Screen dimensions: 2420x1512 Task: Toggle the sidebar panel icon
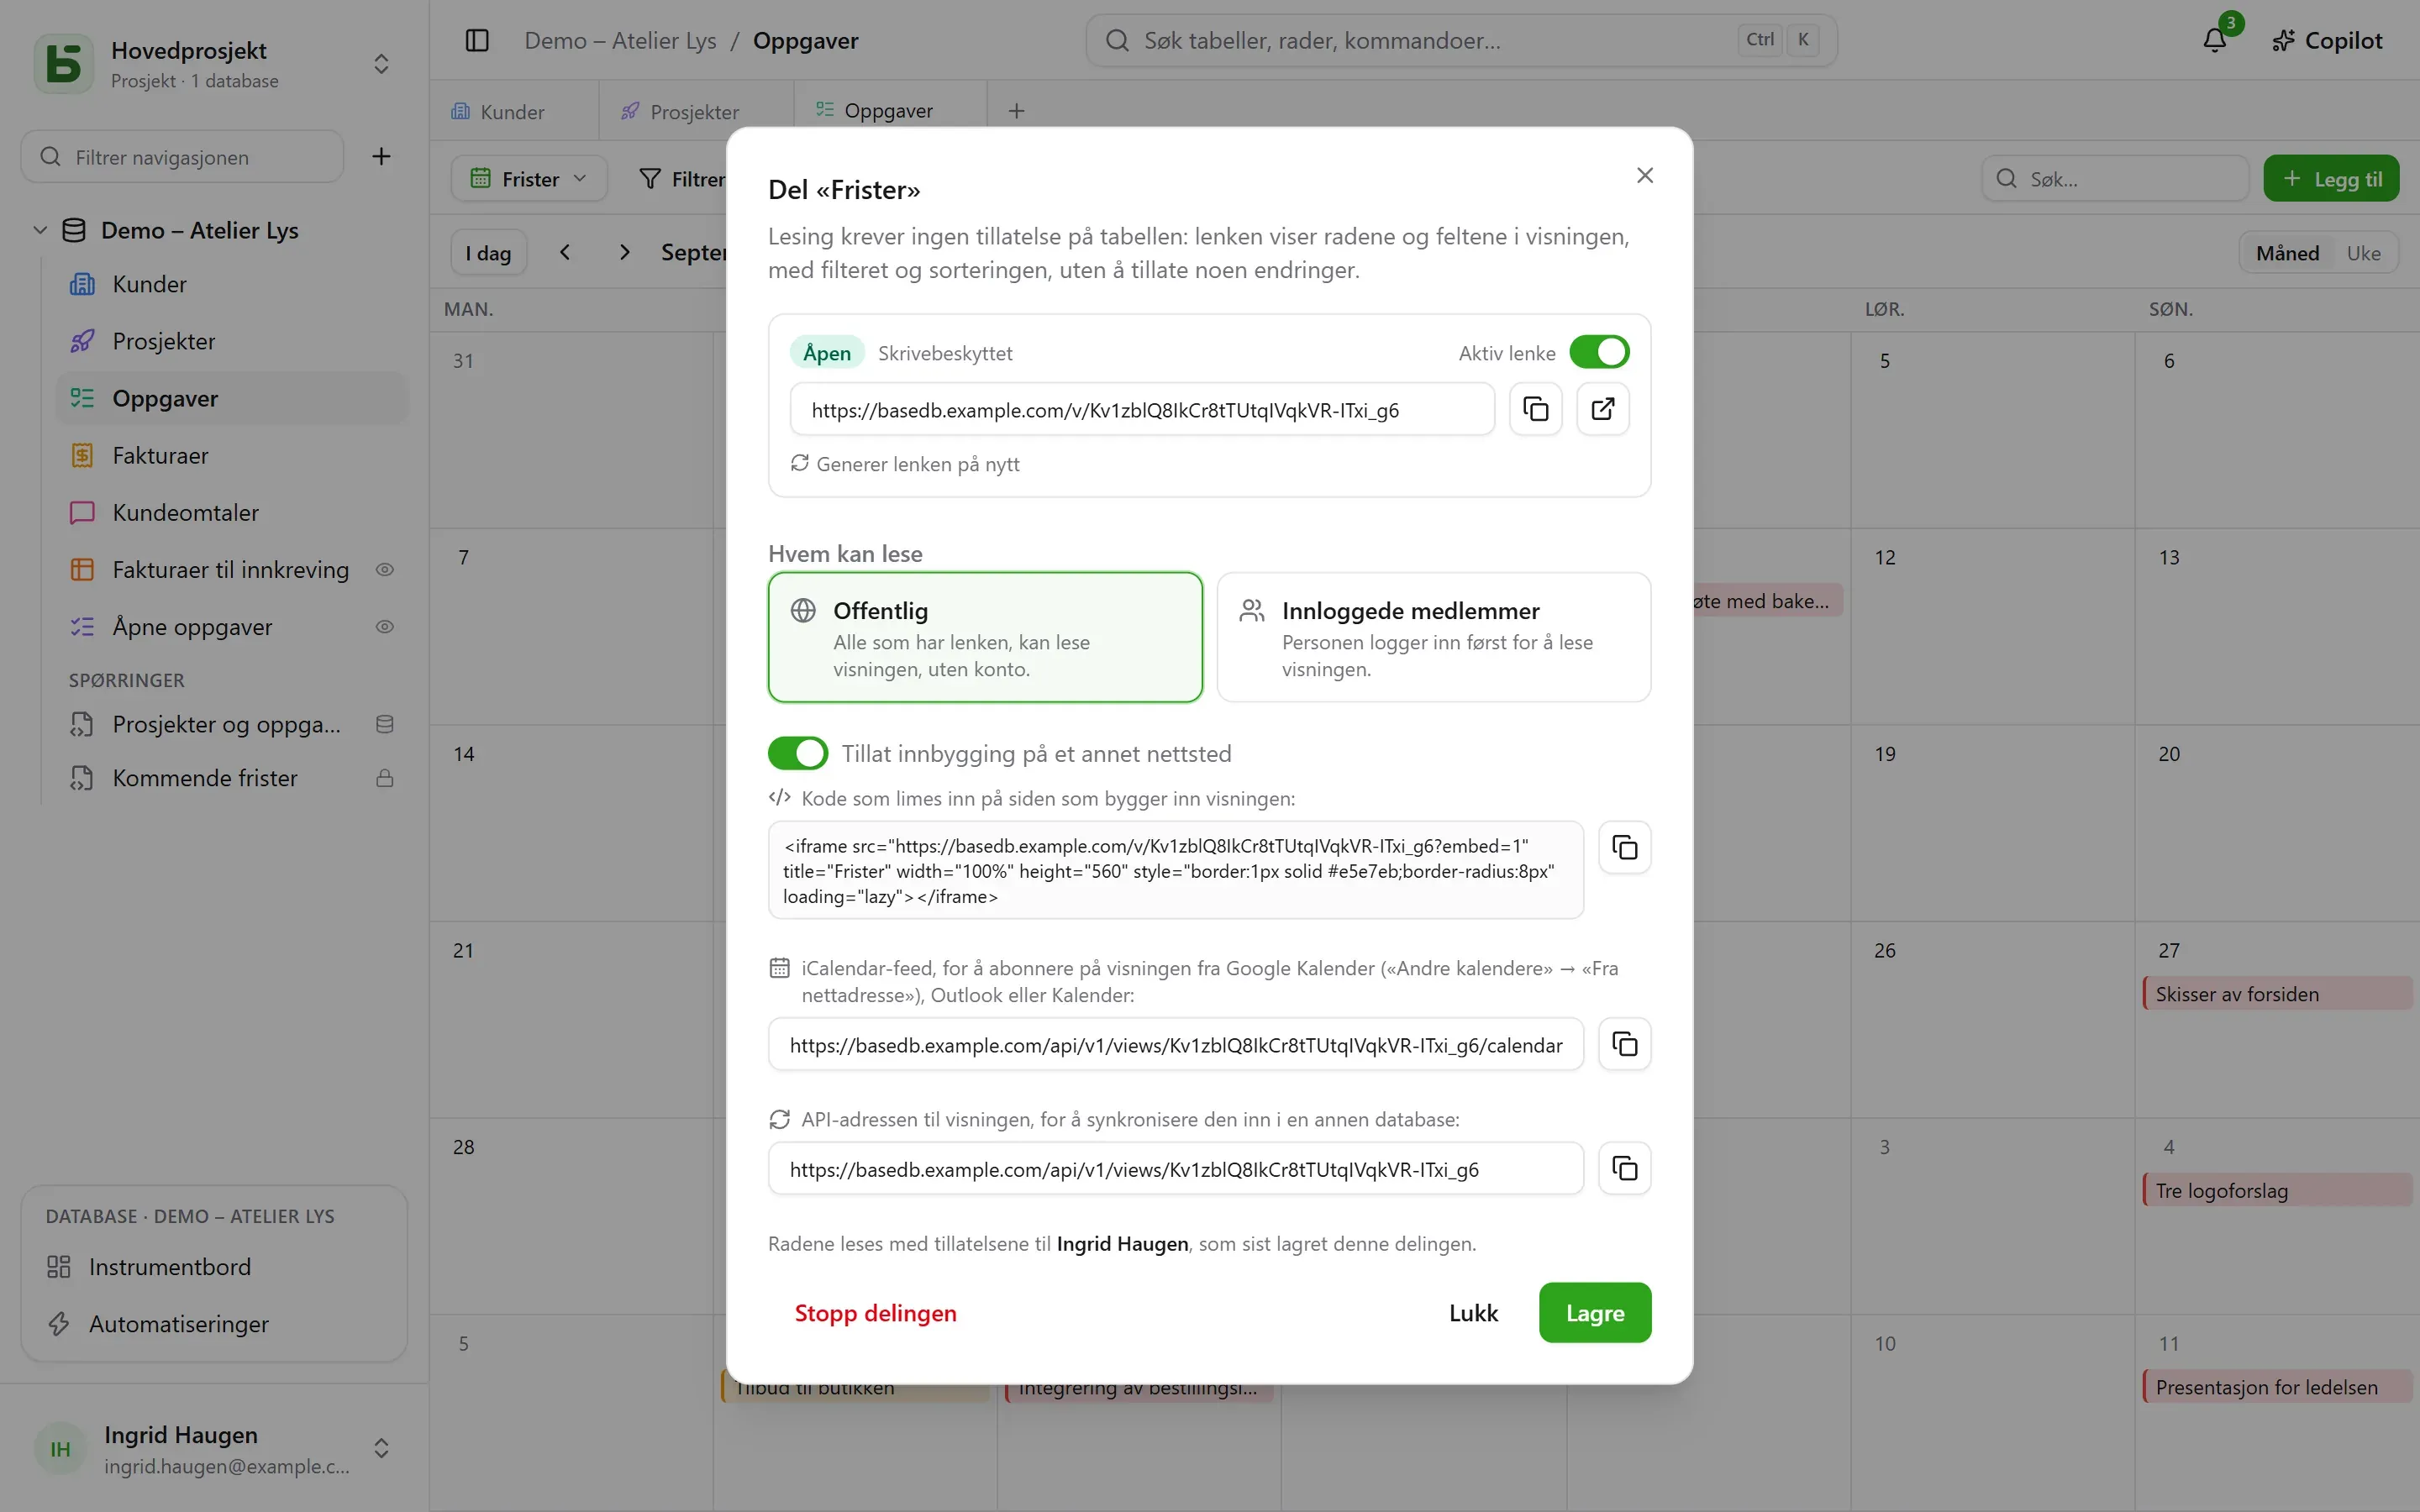(x=477, y=40)
